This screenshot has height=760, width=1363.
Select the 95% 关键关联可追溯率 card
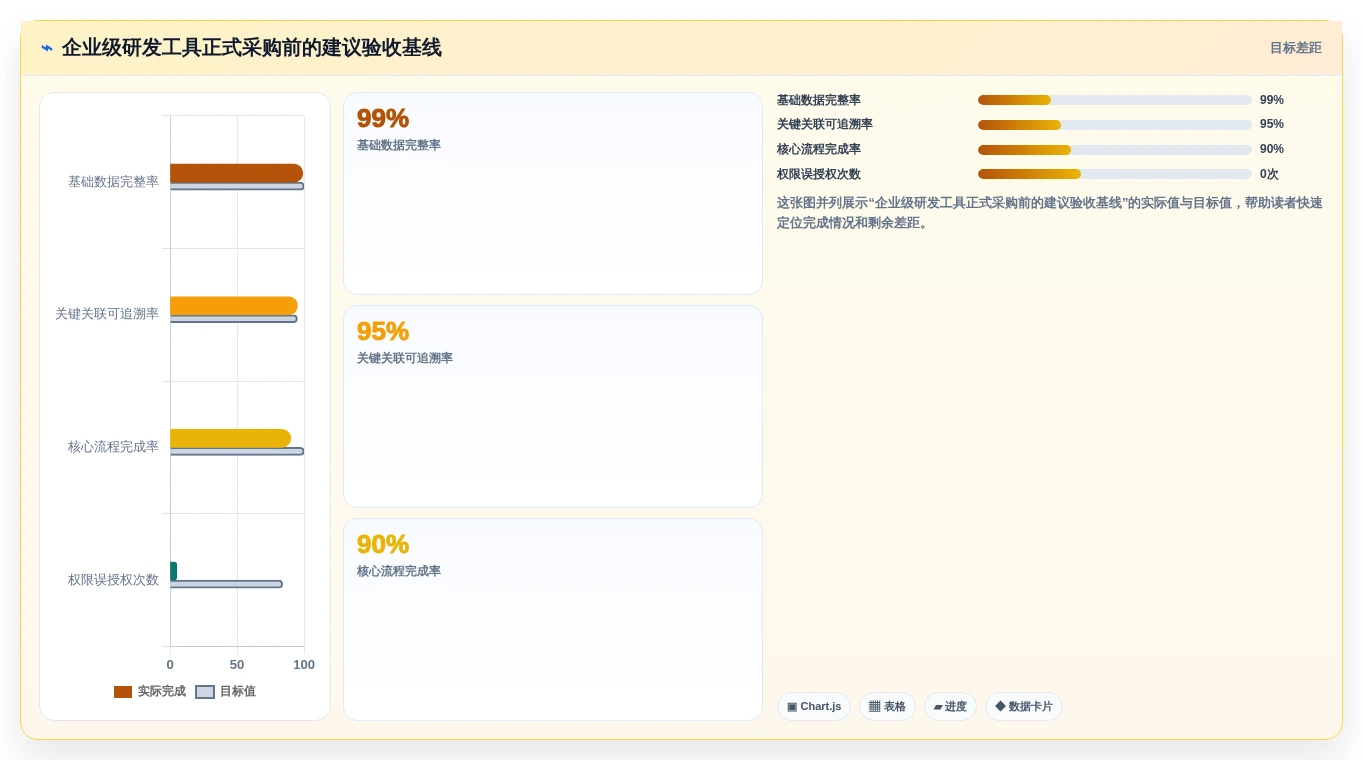(x=553, y=406)
